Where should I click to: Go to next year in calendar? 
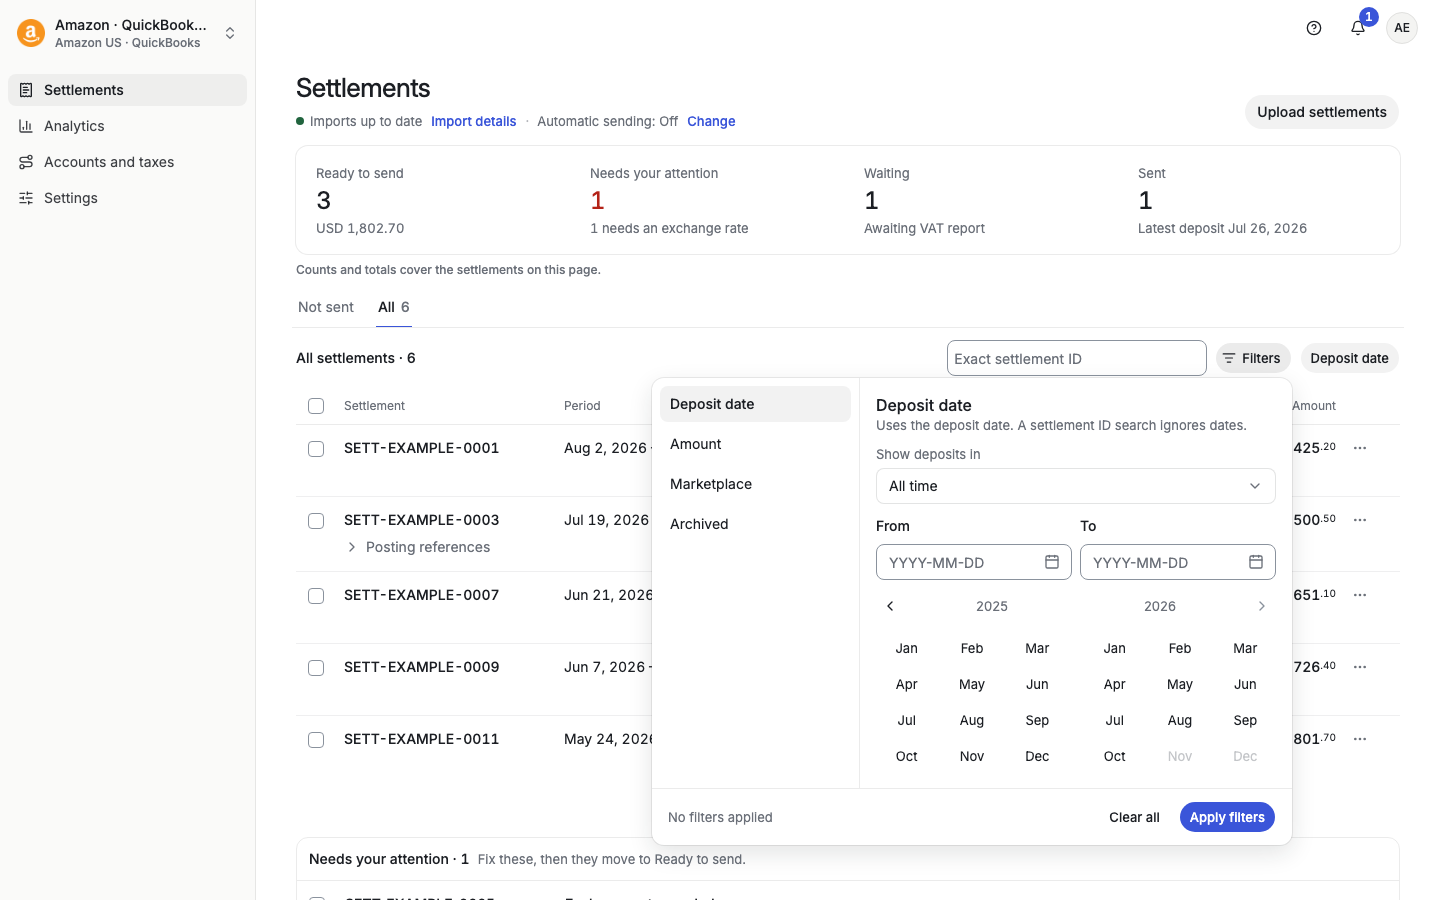[1262, 606]
